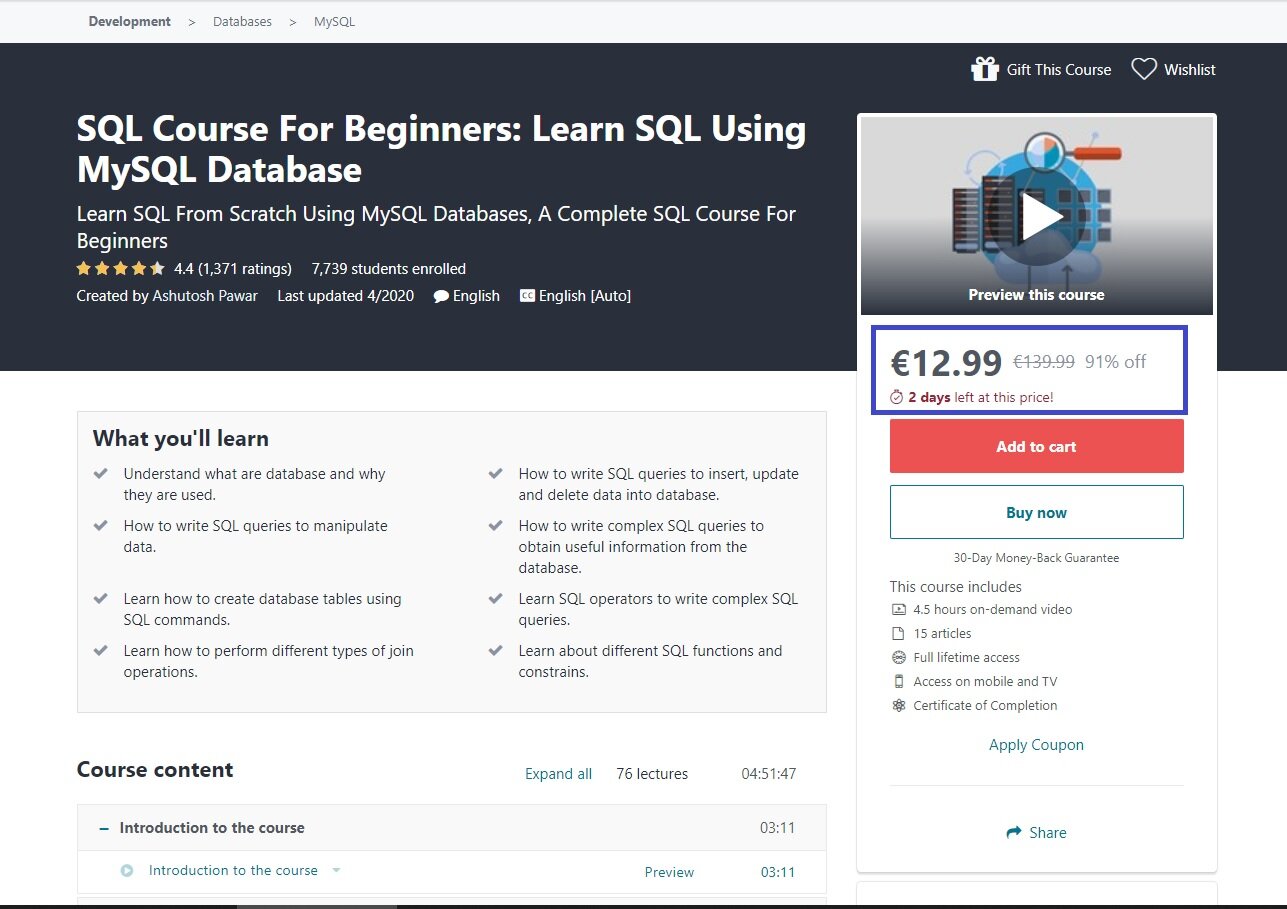This screenshot has width=1287, height=909.
Task: Click the star rating icons
Action: point(121,268)
